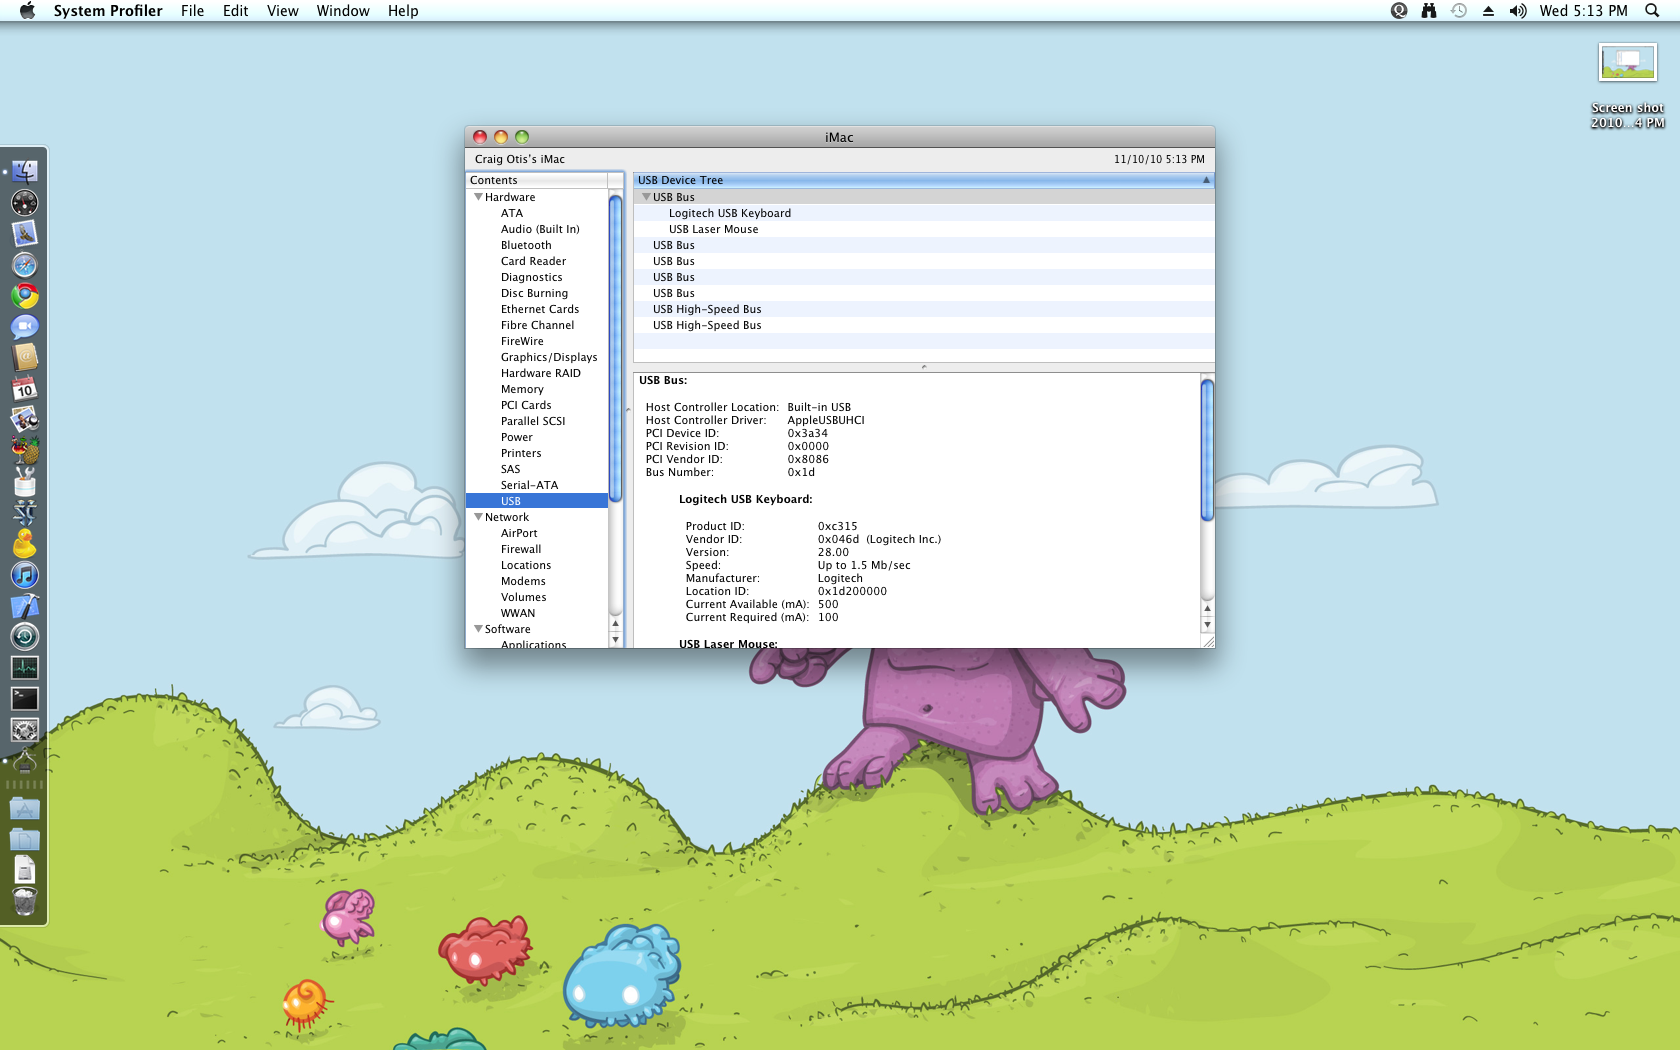The width and height of the screenshot is (1680, 1050).
Task: Open the File menu
Action: pyautogui.click(x=192, y=11)
